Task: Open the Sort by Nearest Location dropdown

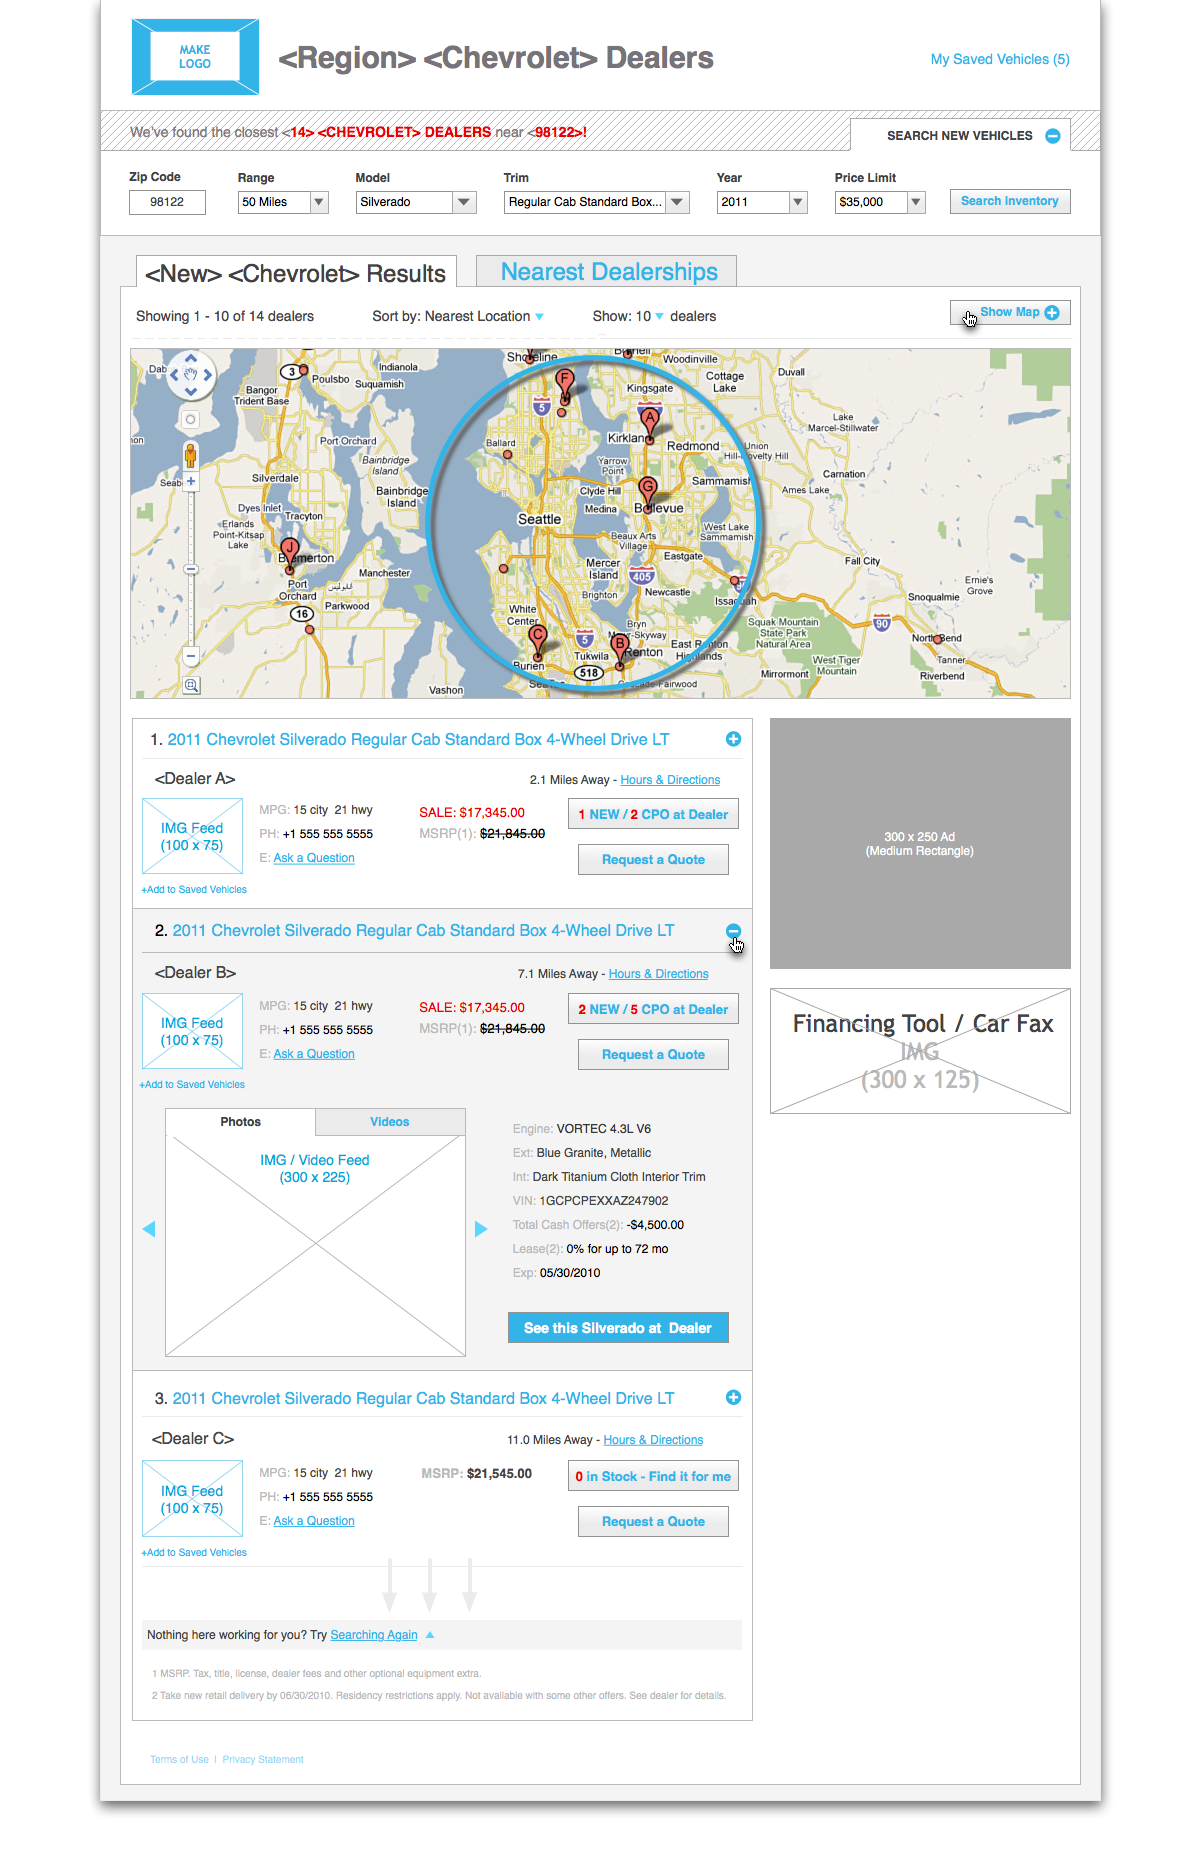Action: tap(458, 316)
